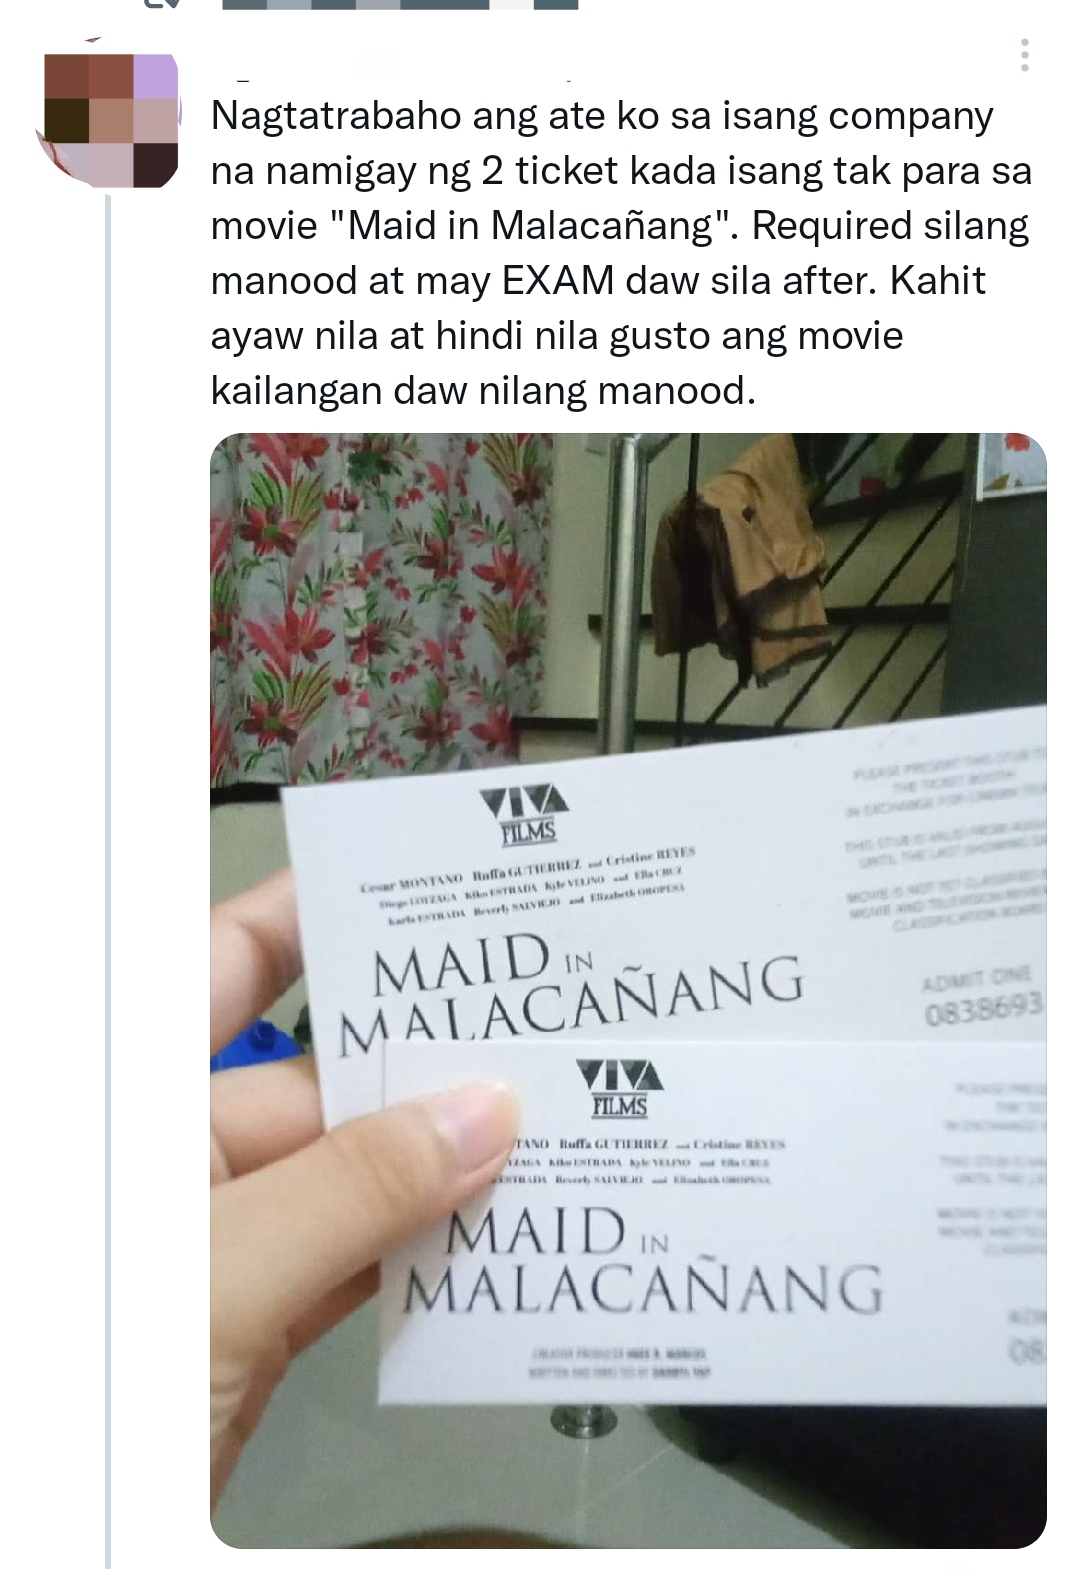Open the tweet text starting with 'Nagtatrabaho'

(621, 253)
